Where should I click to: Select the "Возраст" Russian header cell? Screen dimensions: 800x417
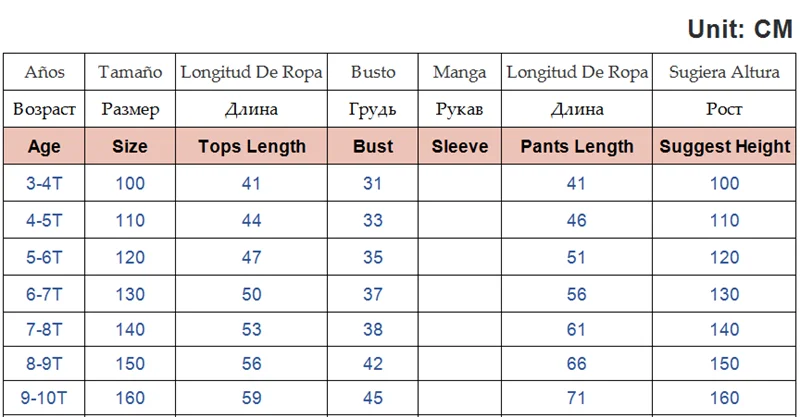(44, 109)
